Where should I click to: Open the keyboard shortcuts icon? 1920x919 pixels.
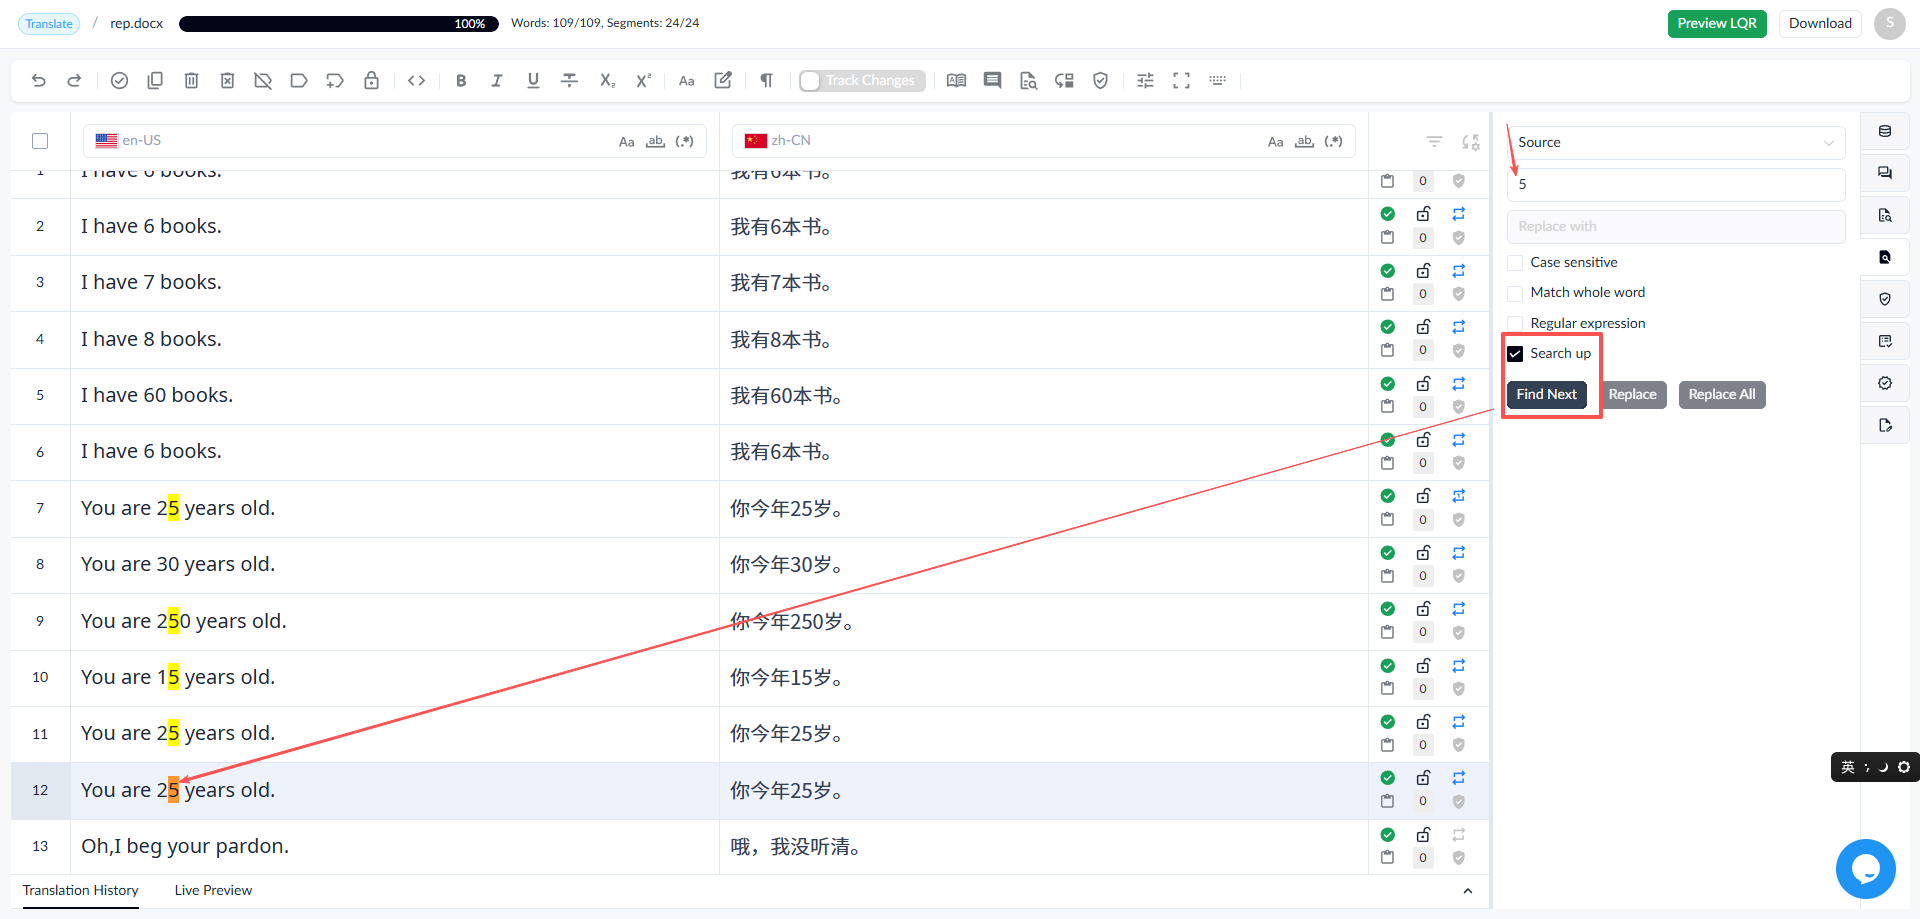[x=1217, y=81]
